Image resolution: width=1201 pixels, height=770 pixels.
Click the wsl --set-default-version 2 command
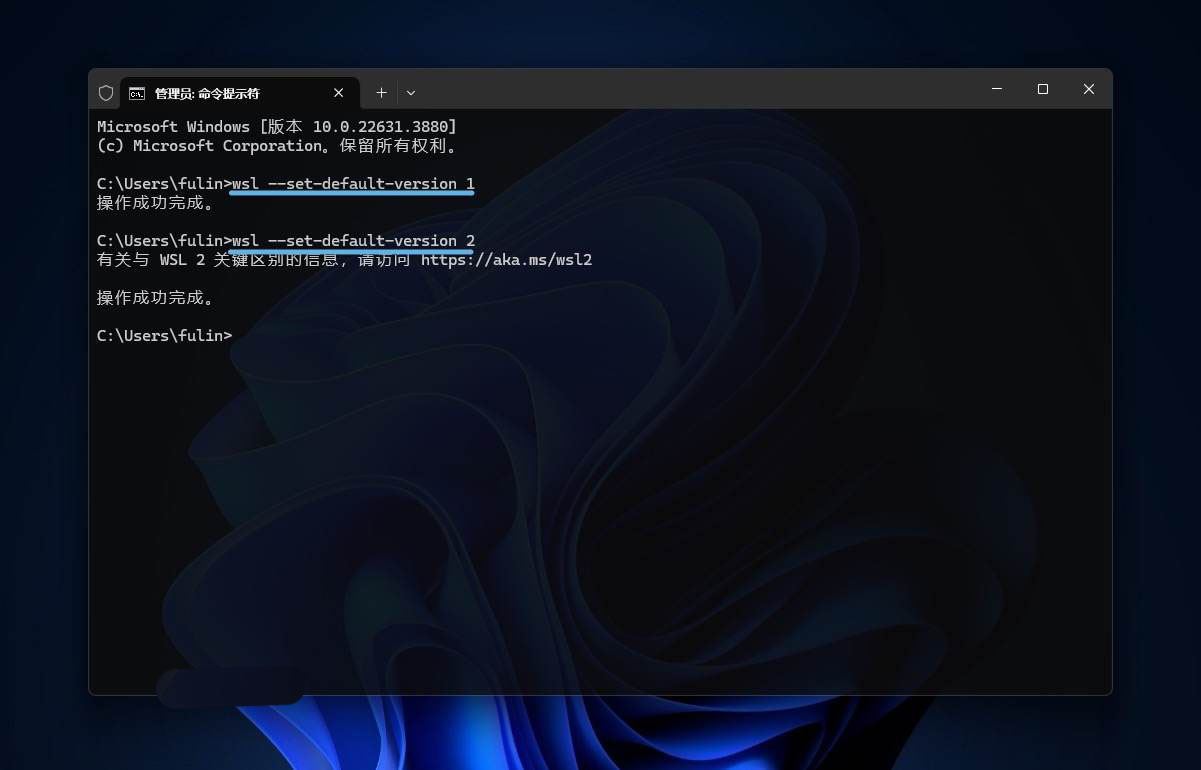(x=353, y=241)
